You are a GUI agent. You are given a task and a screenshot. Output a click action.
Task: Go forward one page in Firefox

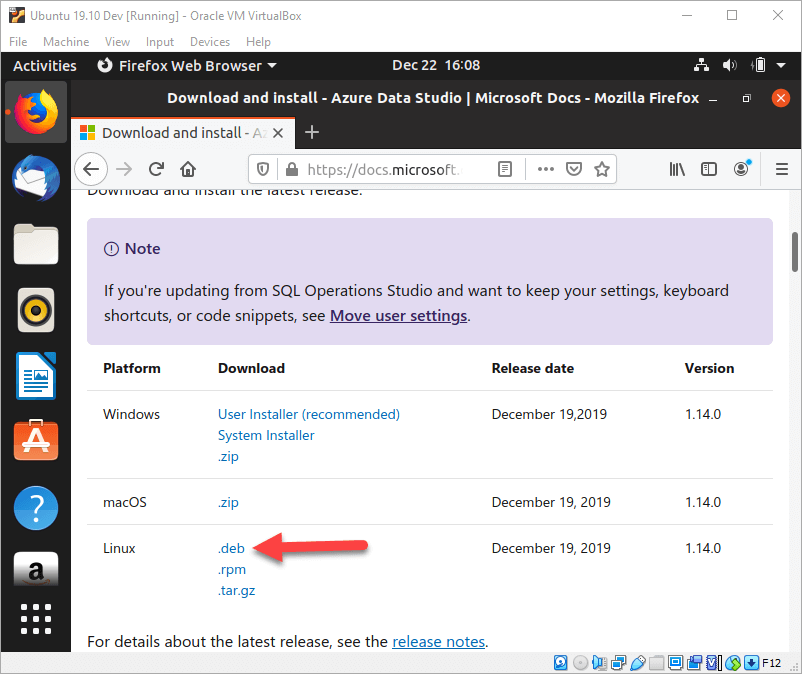pos(124,169)
